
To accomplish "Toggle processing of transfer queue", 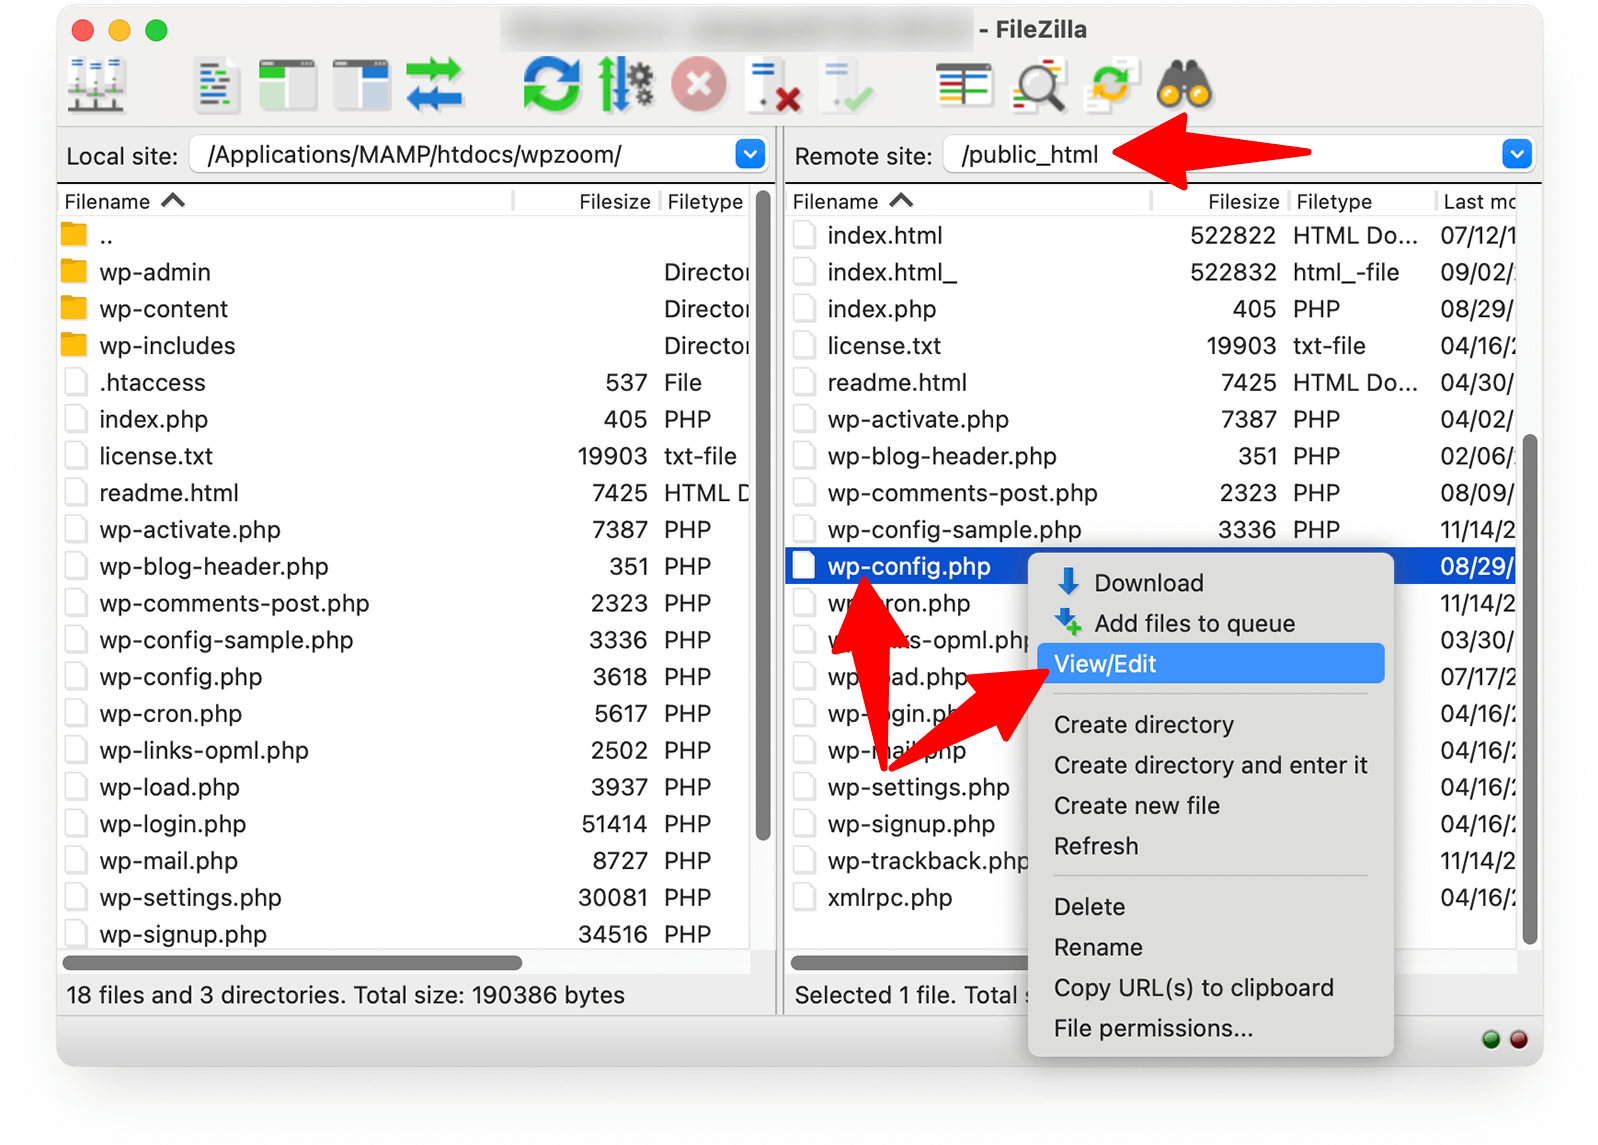I will (626, 85).
